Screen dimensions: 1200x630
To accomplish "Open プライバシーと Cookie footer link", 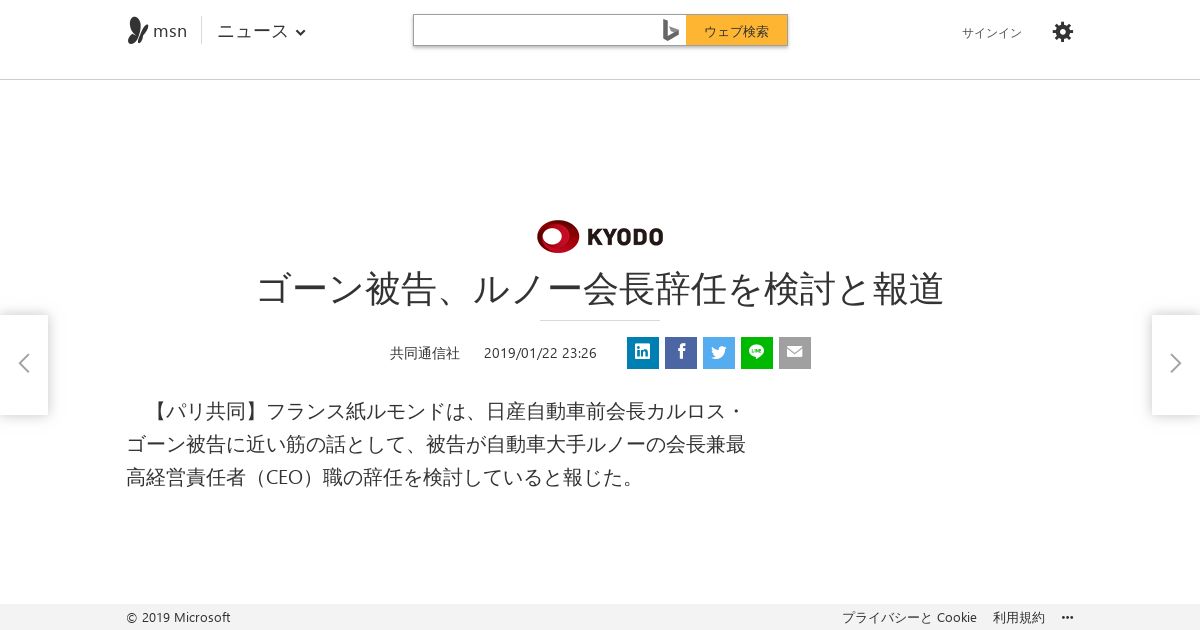I will 909,618.
